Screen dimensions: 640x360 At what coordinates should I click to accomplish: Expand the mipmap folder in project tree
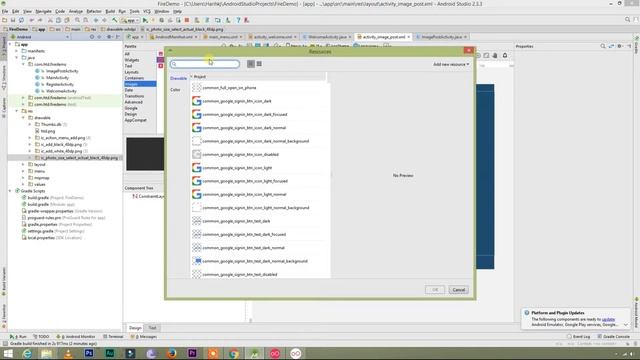23,178
